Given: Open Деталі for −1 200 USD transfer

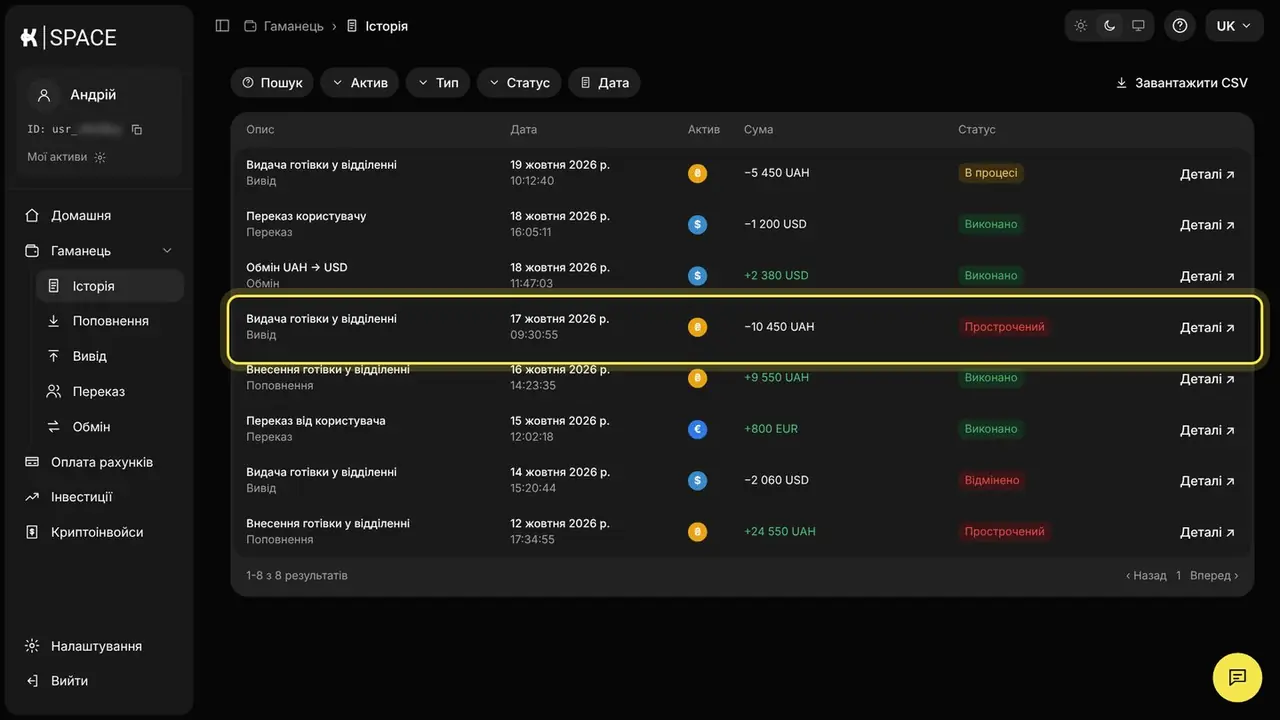Looking at the screenshot, I should 1207,225.
